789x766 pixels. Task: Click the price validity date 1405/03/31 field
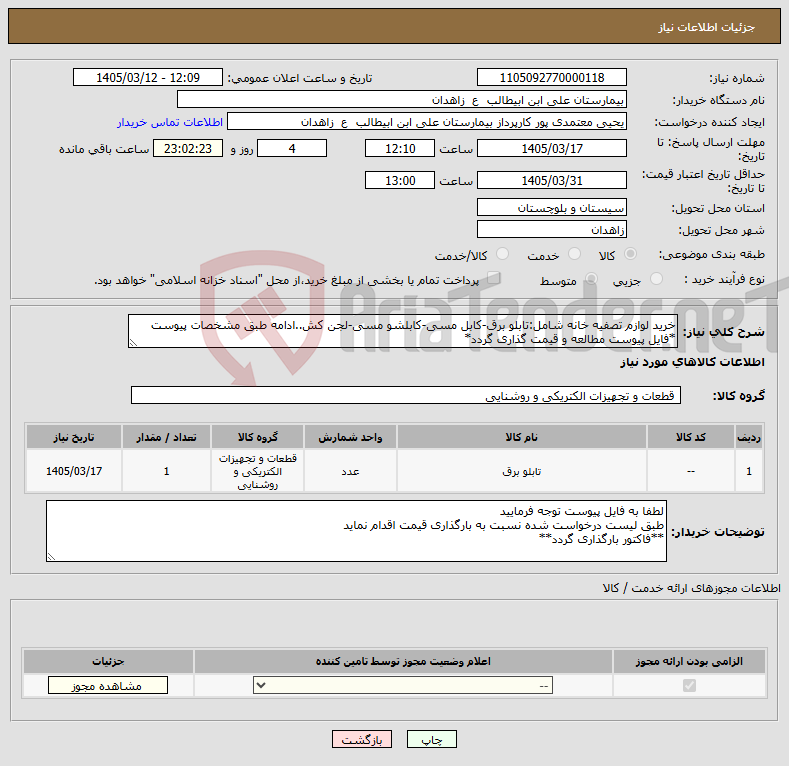[x=551, y=180]
